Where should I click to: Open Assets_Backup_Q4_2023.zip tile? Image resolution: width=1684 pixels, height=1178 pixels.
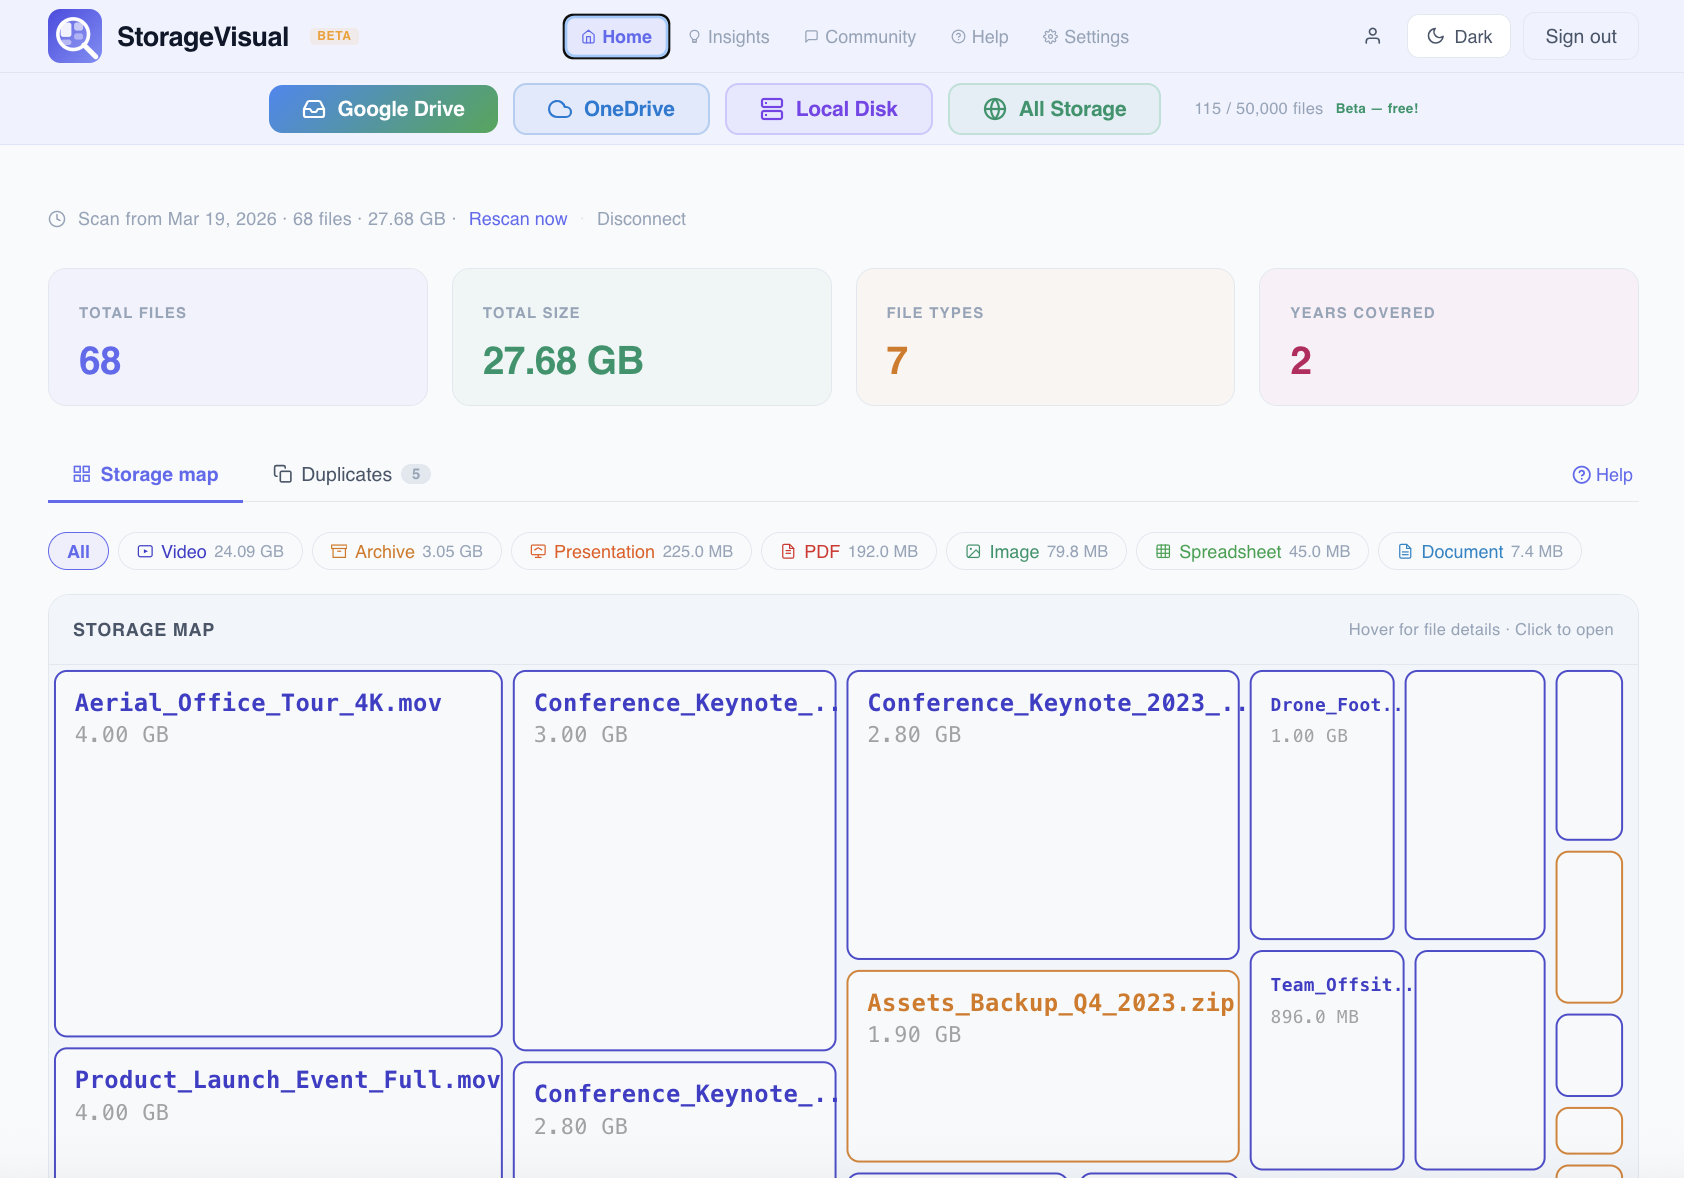pos(1043,1066)
